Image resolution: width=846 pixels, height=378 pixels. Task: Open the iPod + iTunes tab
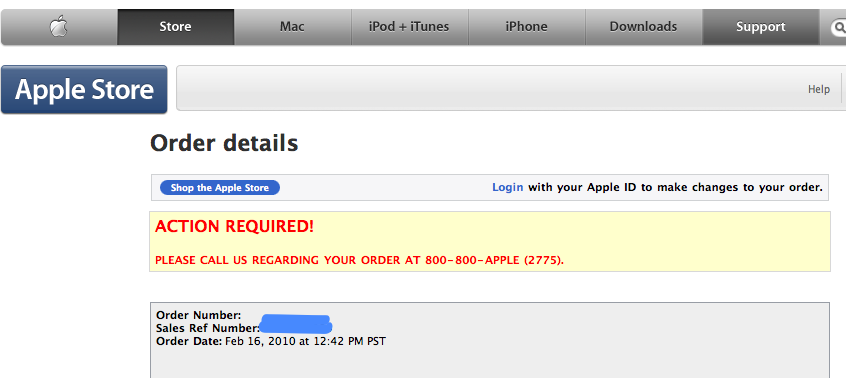tap(409, 26)
